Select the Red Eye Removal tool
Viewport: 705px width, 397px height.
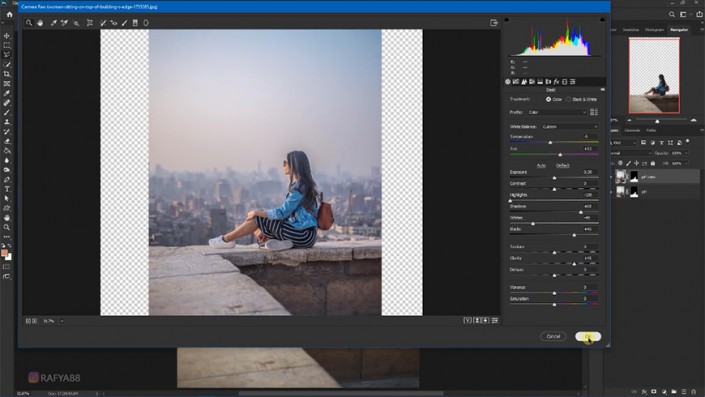click(113, 23)
